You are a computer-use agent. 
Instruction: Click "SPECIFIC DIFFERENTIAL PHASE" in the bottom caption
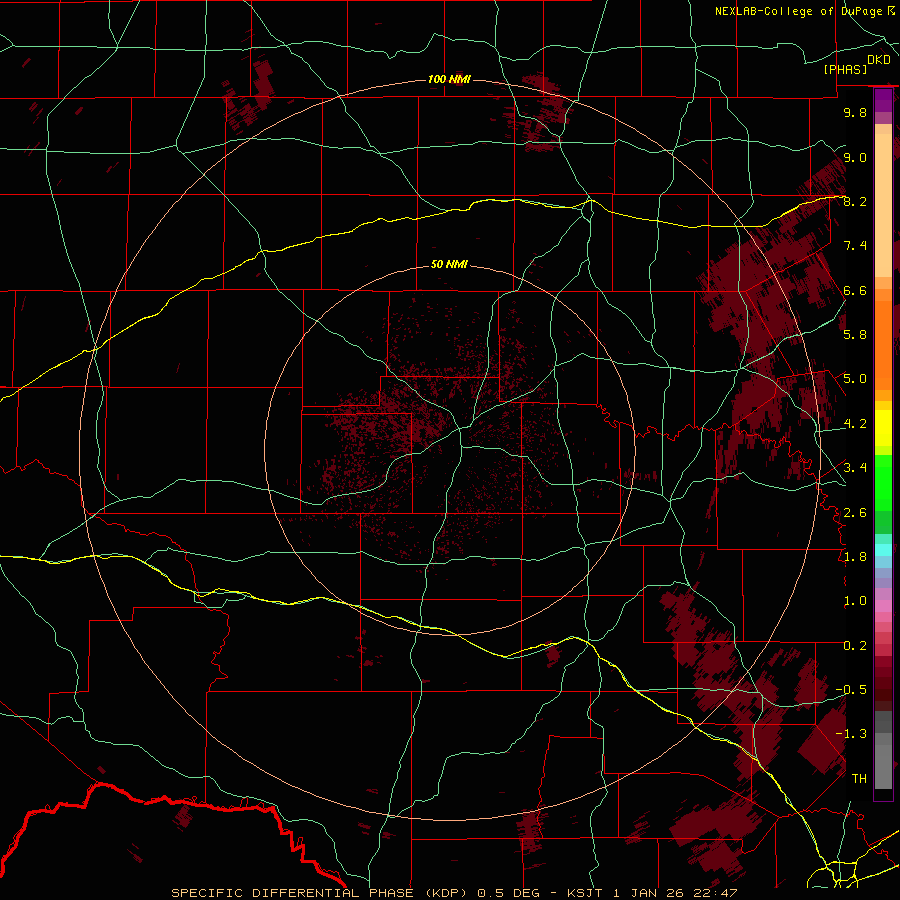click(292, 893)
